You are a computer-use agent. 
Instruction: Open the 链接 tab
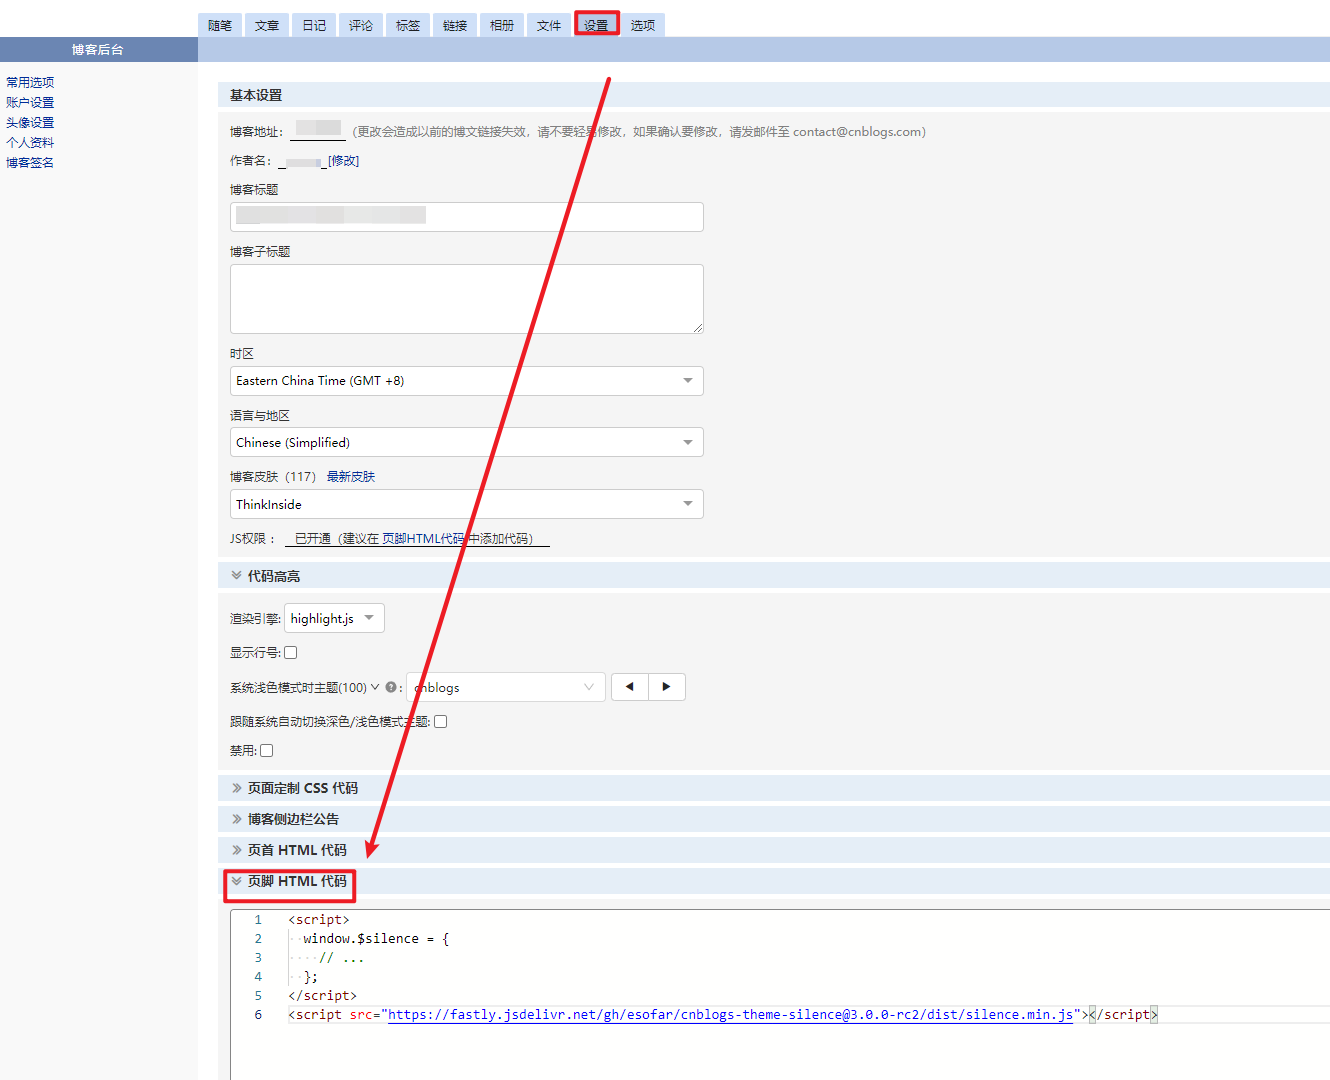point(455,25)
